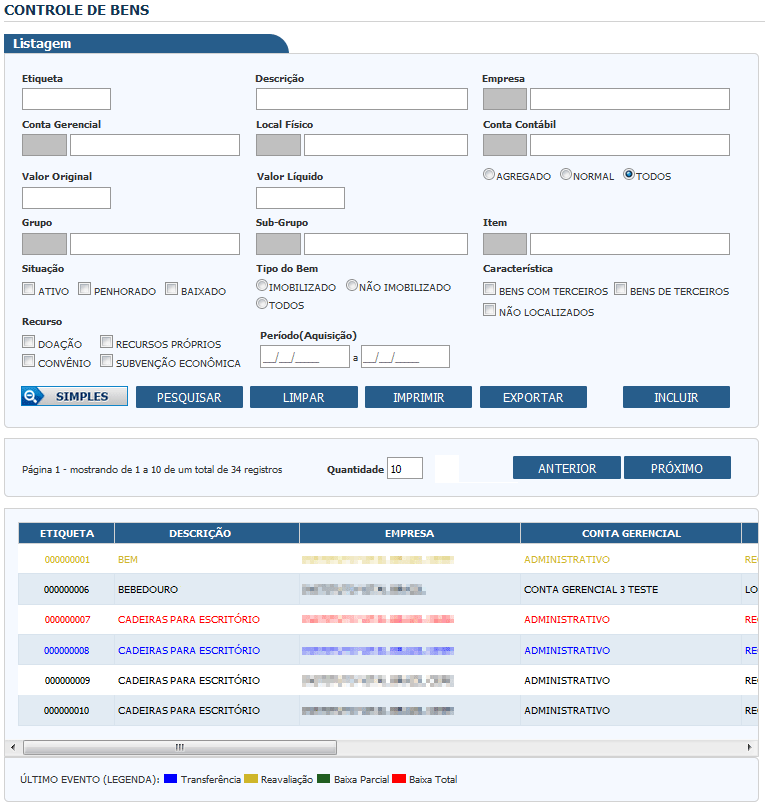Image resolution: width=765 pixels, height=807 pixels.
Task: Click the Empresa name input field
Action: pyautogui.click(x=630, y=99)
